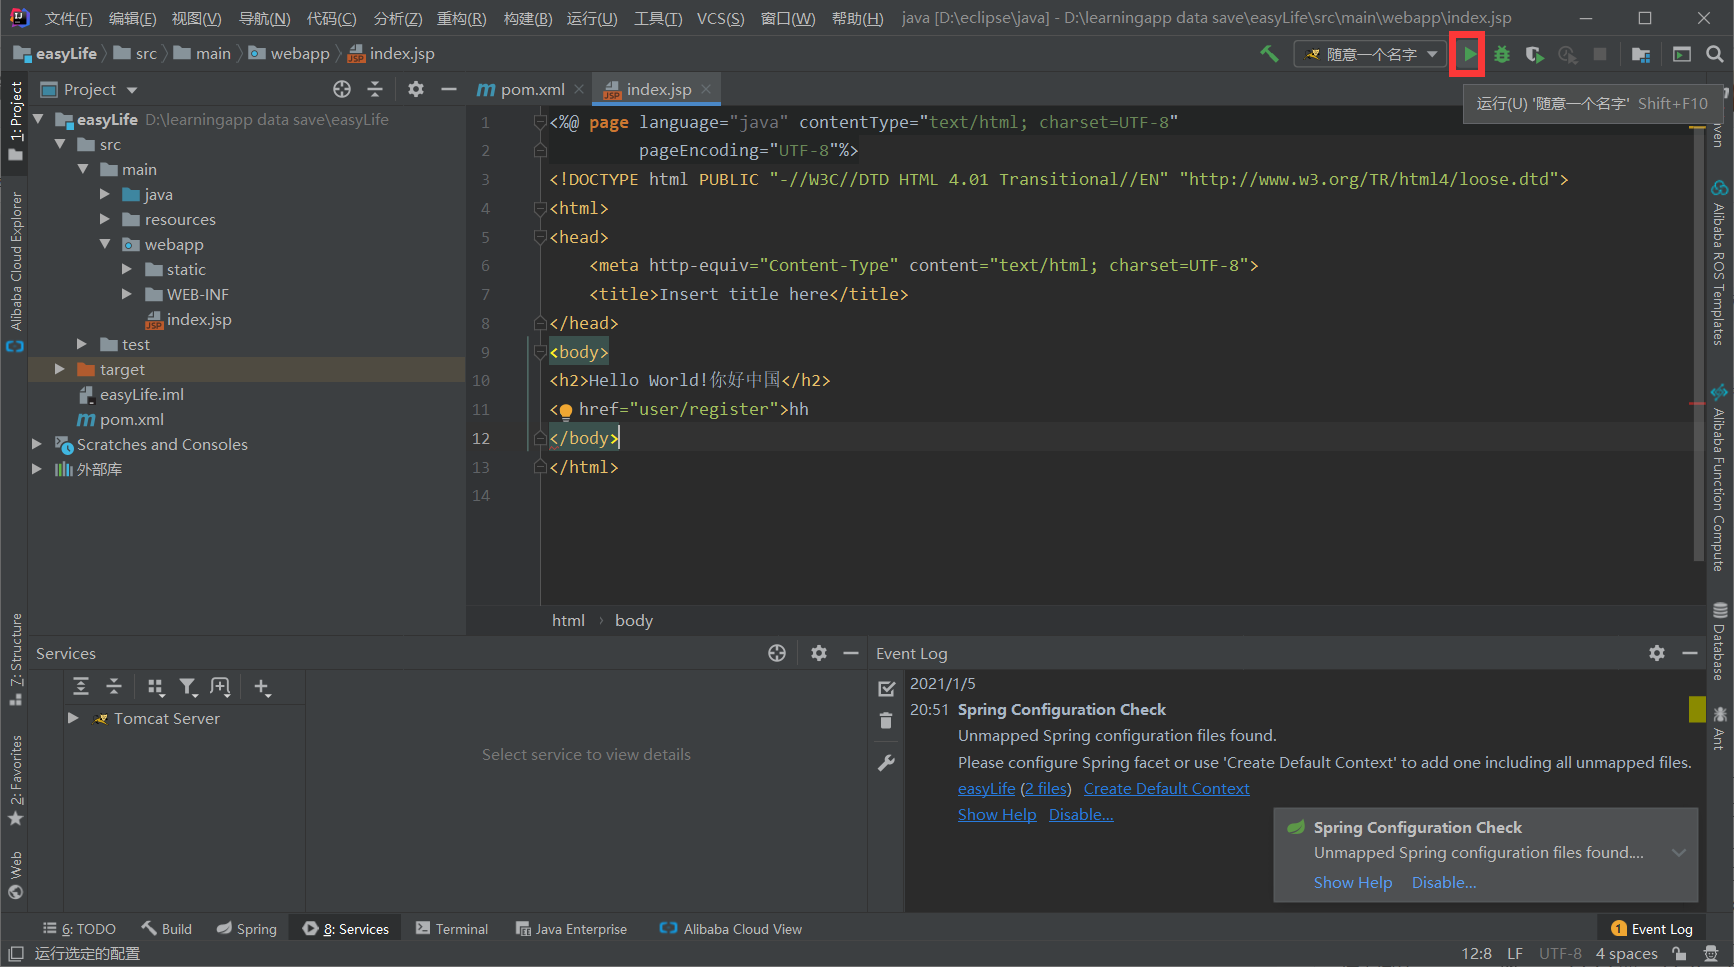Hide the Project panel
1734x967 pixels.
point(449,89)
